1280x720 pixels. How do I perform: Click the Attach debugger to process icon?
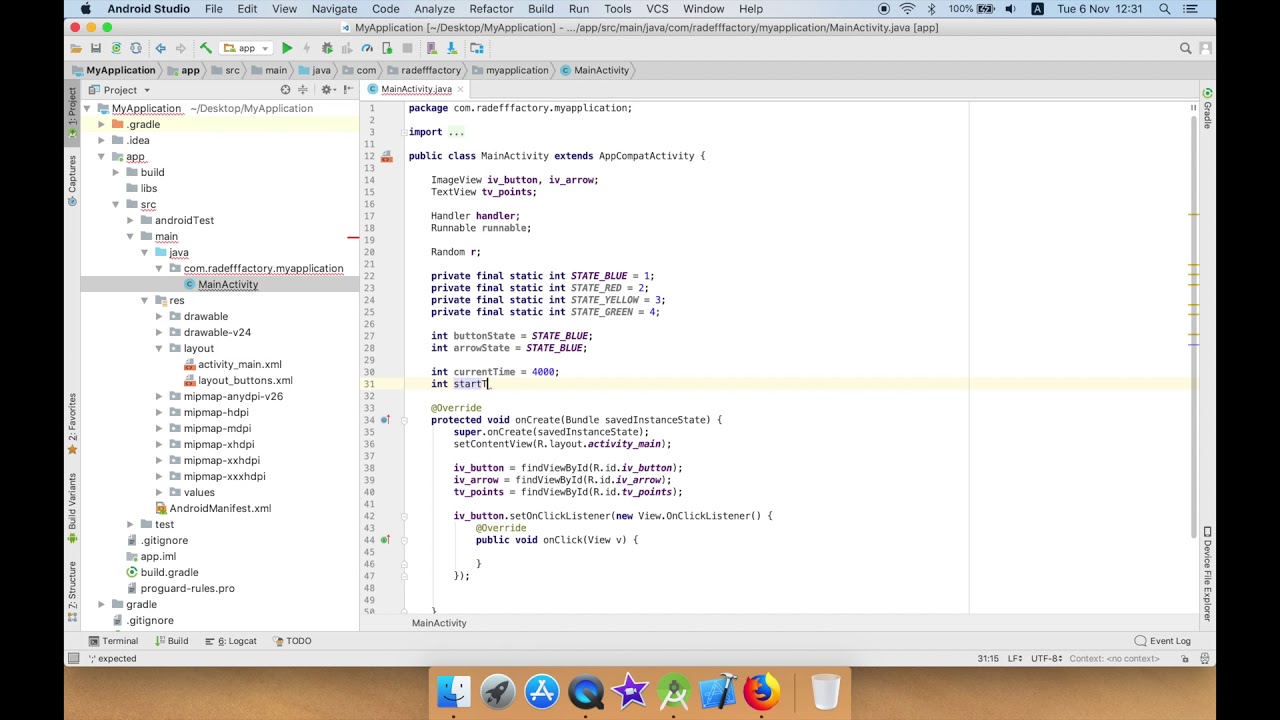[x=387, y=48]
